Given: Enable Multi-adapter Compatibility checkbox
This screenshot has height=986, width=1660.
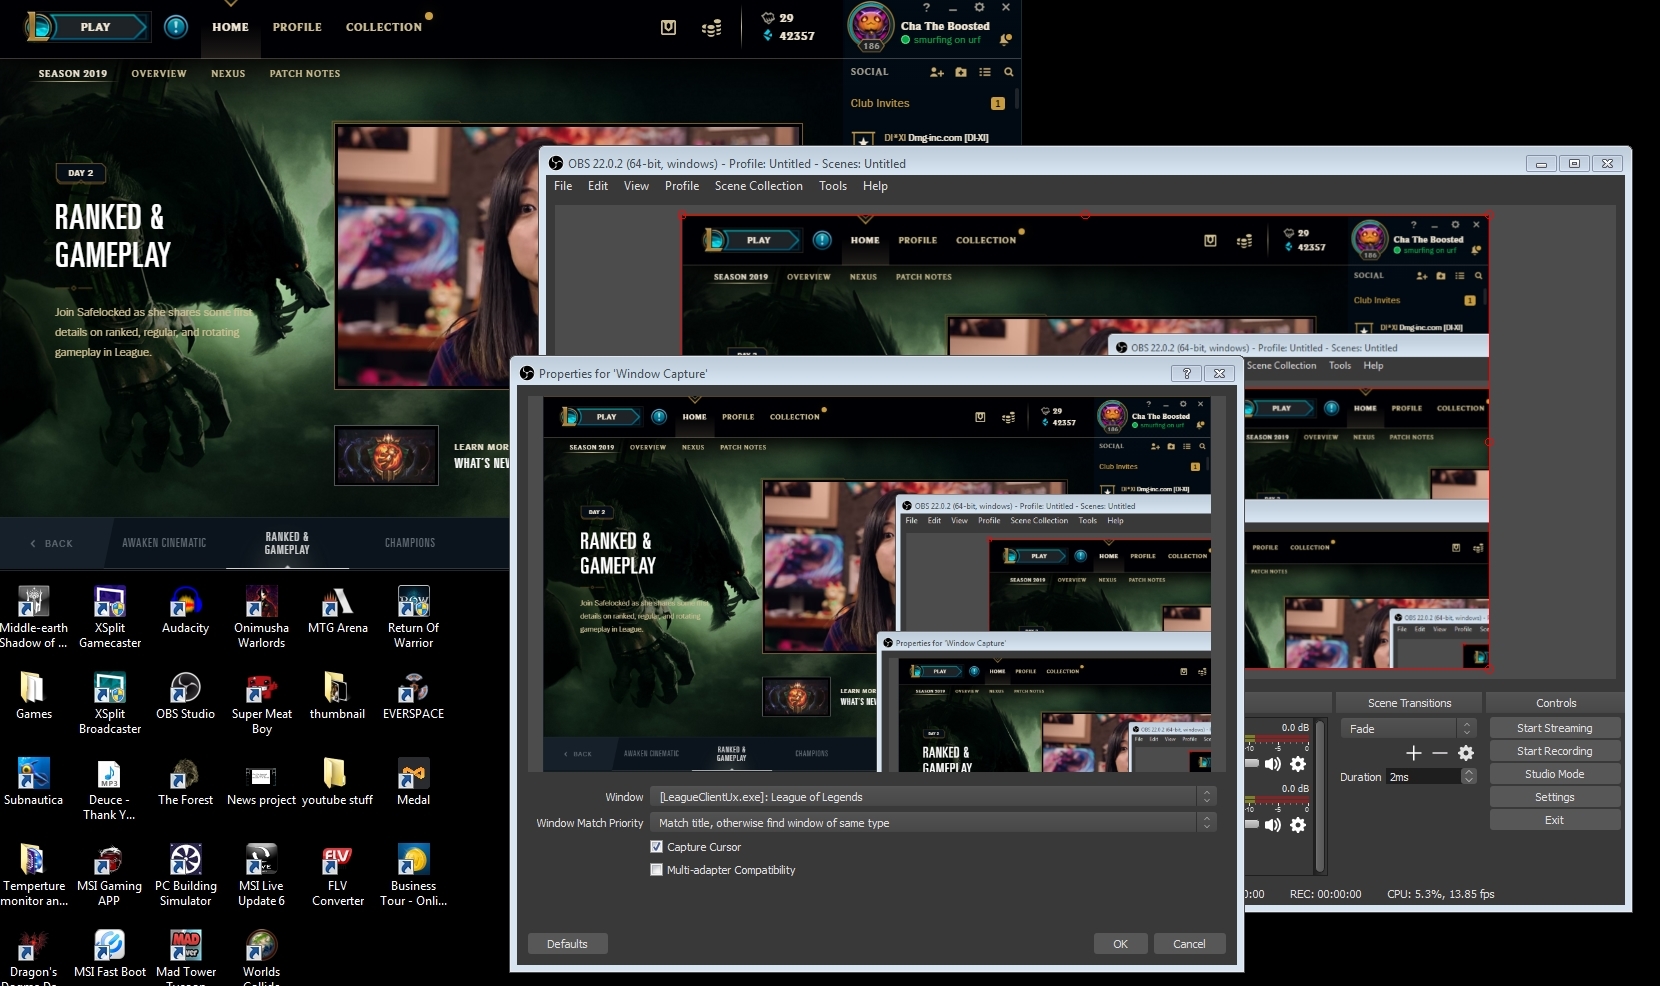Looking at the screenshot, I should (656, 870).
